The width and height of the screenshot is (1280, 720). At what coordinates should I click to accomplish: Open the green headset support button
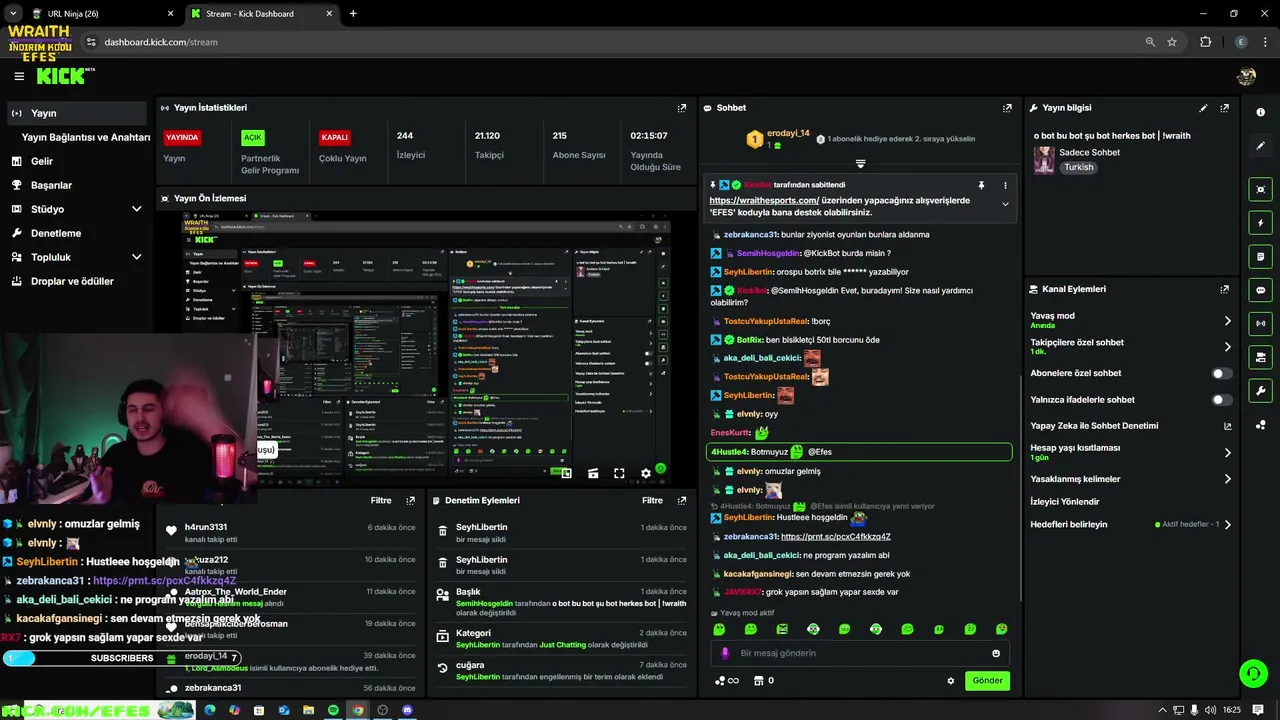click(x=1253, y=673)
